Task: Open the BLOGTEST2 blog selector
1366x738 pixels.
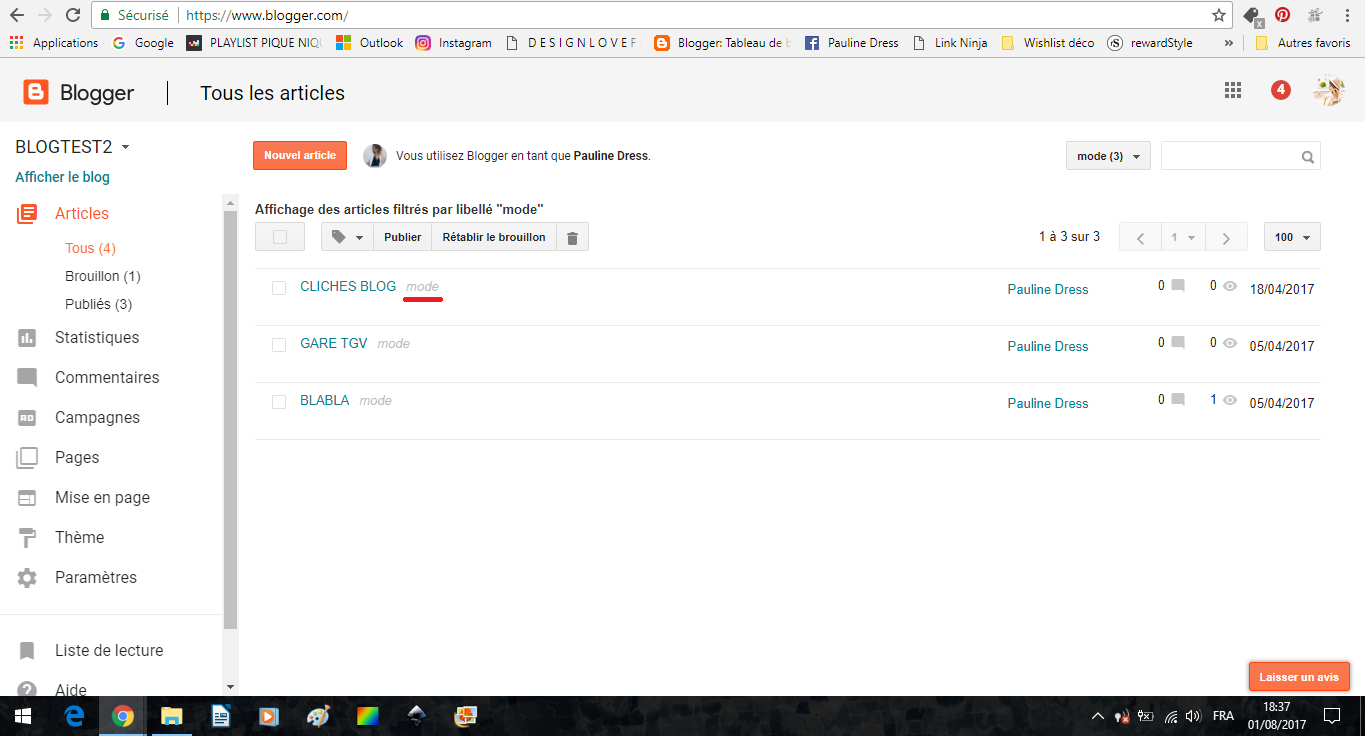Action: coord(72,147)
